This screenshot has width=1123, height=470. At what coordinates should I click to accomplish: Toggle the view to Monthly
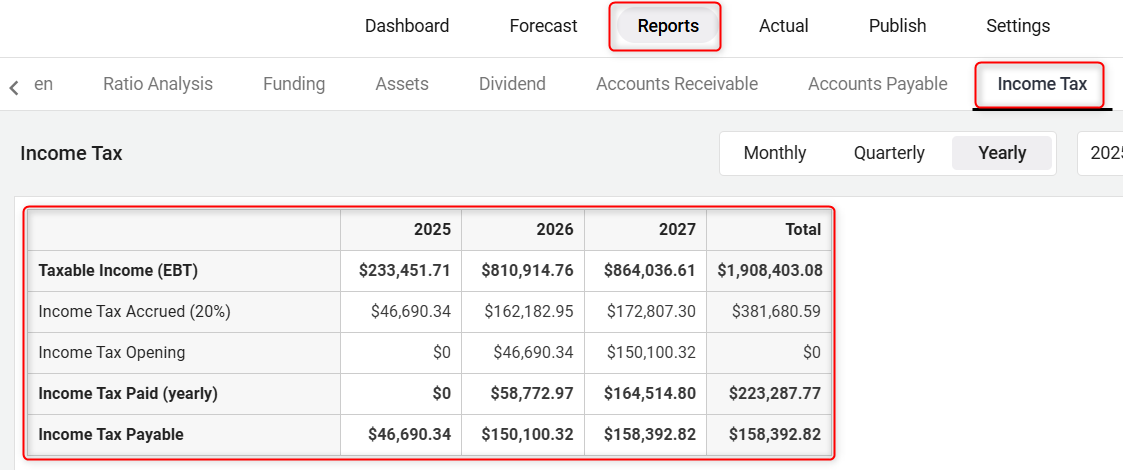(775, 153)
